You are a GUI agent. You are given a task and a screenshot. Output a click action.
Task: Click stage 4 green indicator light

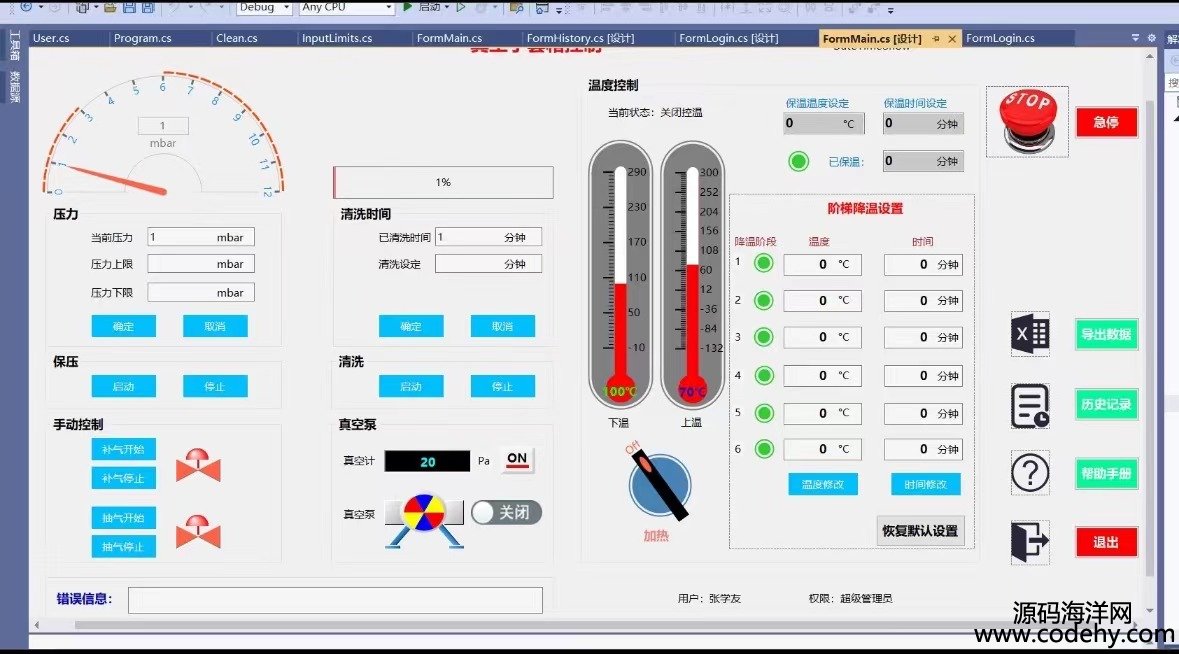coord(764,375)
